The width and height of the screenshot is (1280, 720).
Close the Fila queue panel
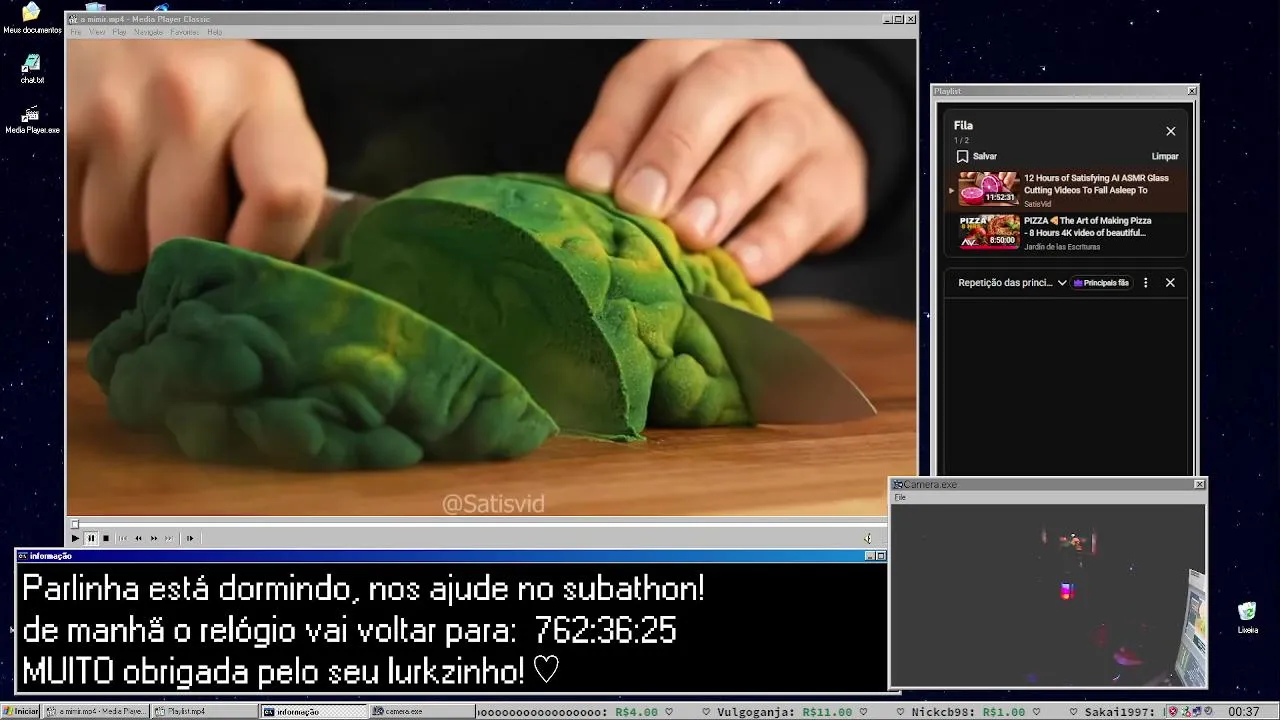pyautogui.click(x=1171, y=131)
